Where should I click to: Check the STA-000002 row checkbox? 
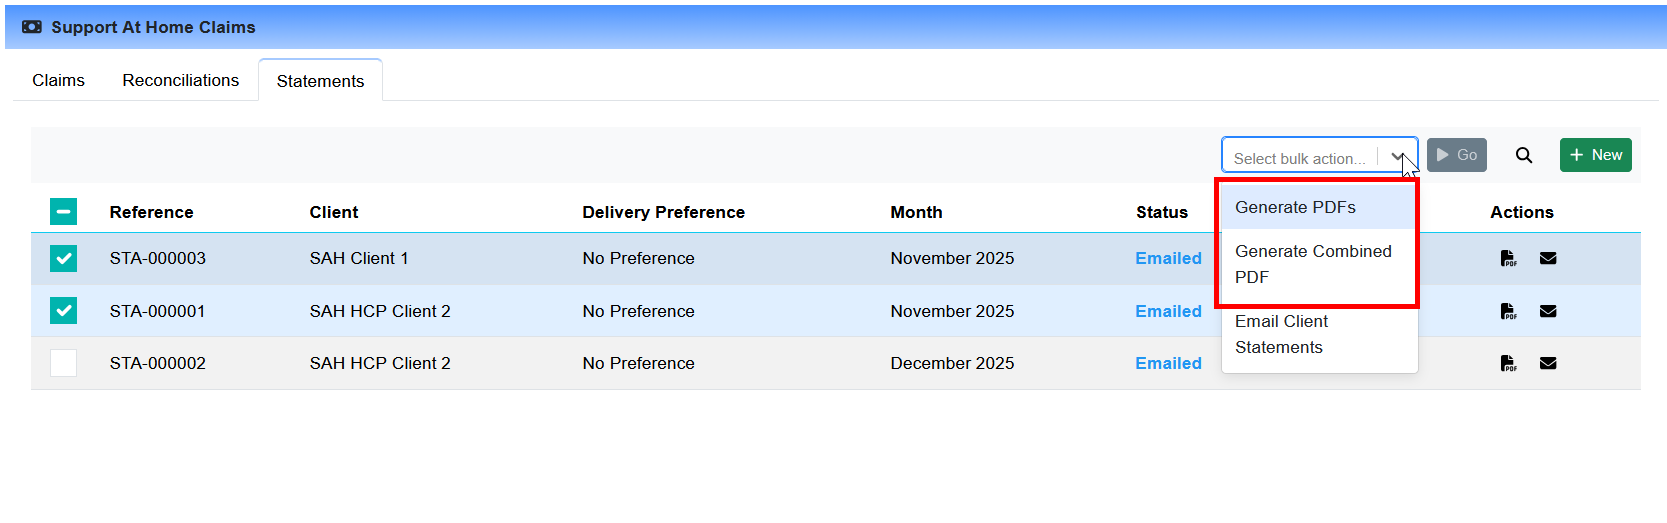(63, 363)
